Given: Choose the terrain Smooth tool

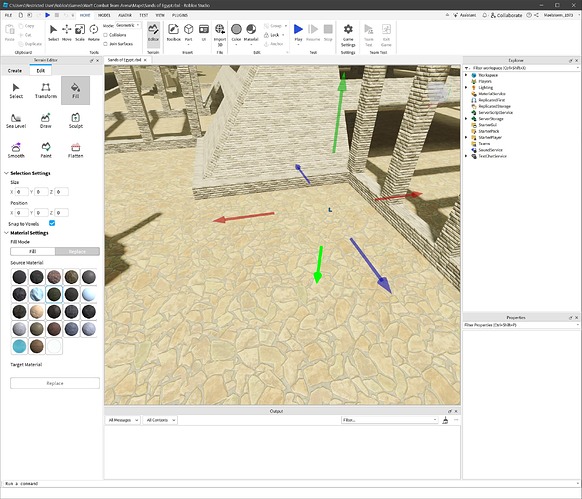Looking at the screenshot, I should tap(16, 150).
